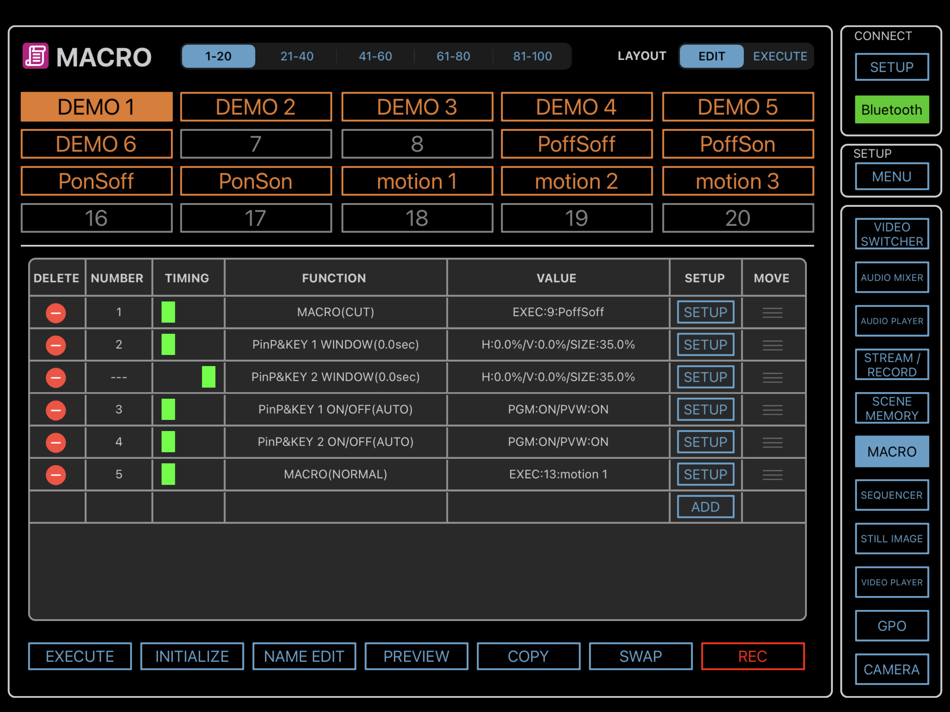
Task: Click the move handle icon for step 5
Action: 772,475
